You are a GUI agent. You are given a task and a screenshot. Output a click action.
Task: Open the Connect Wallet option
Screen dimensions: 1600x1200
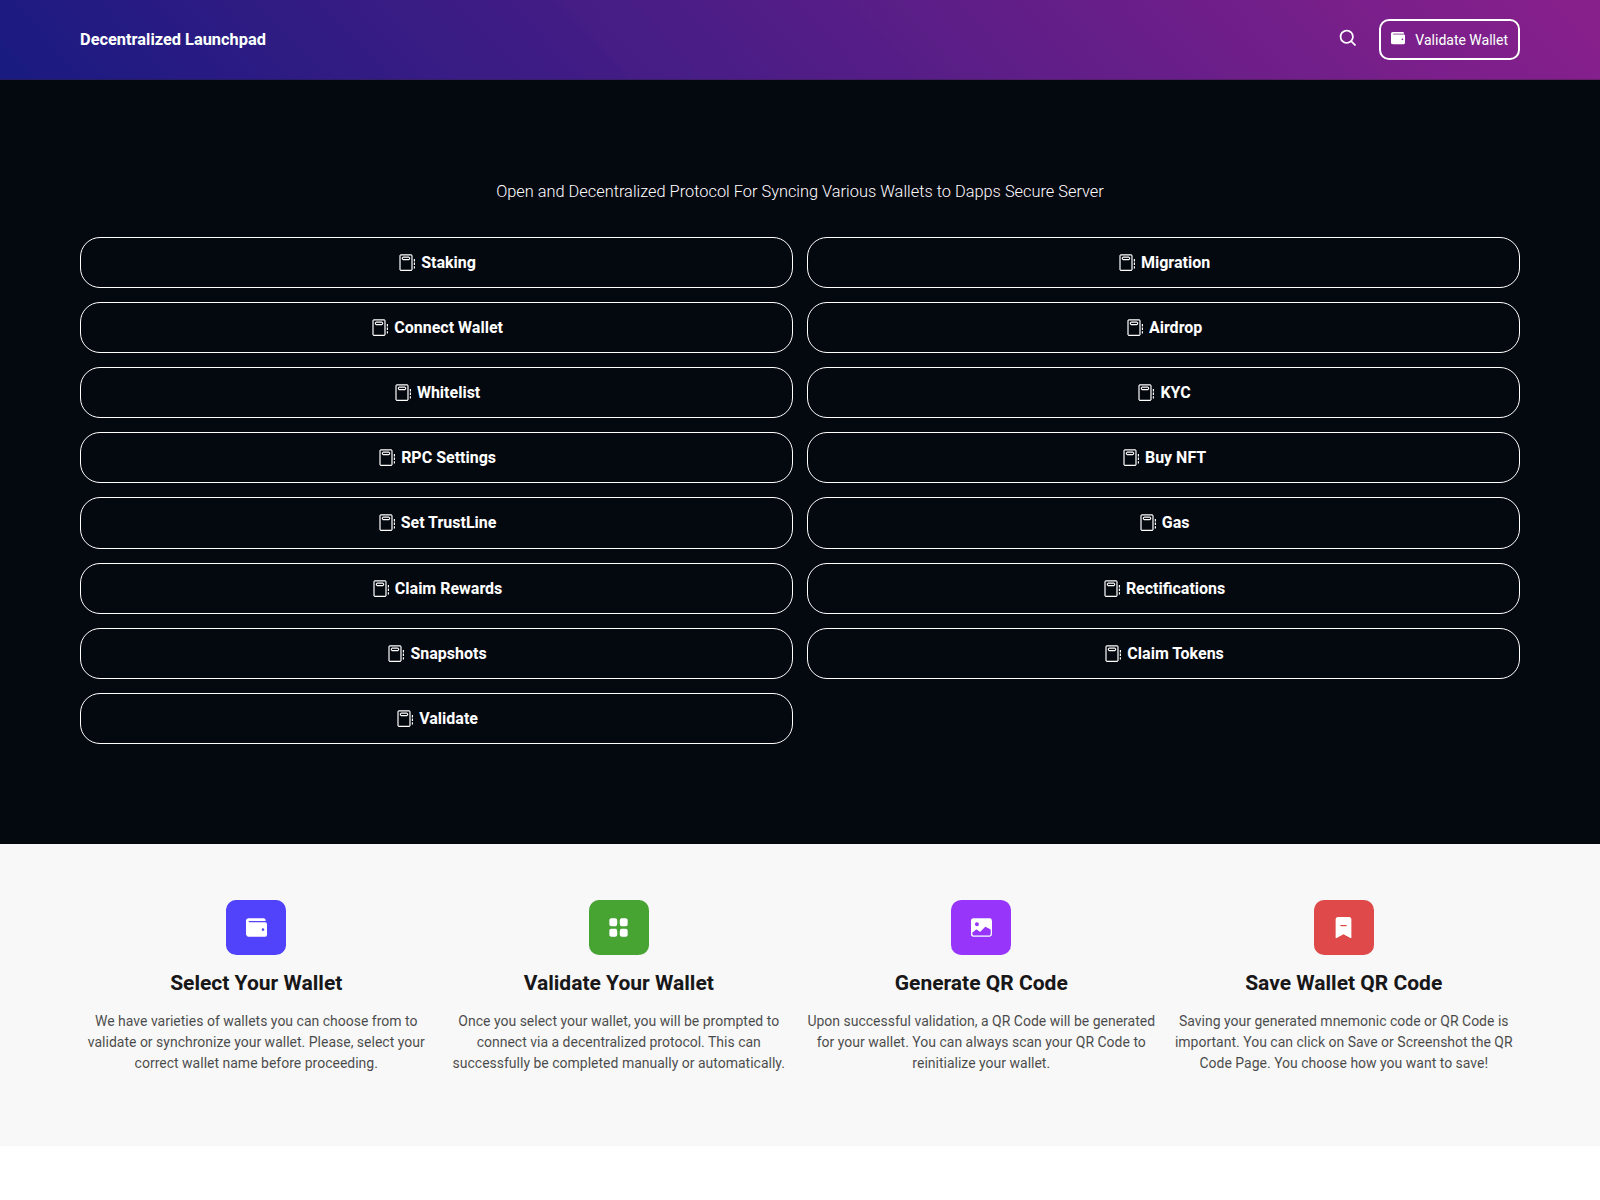click(436, 327)
